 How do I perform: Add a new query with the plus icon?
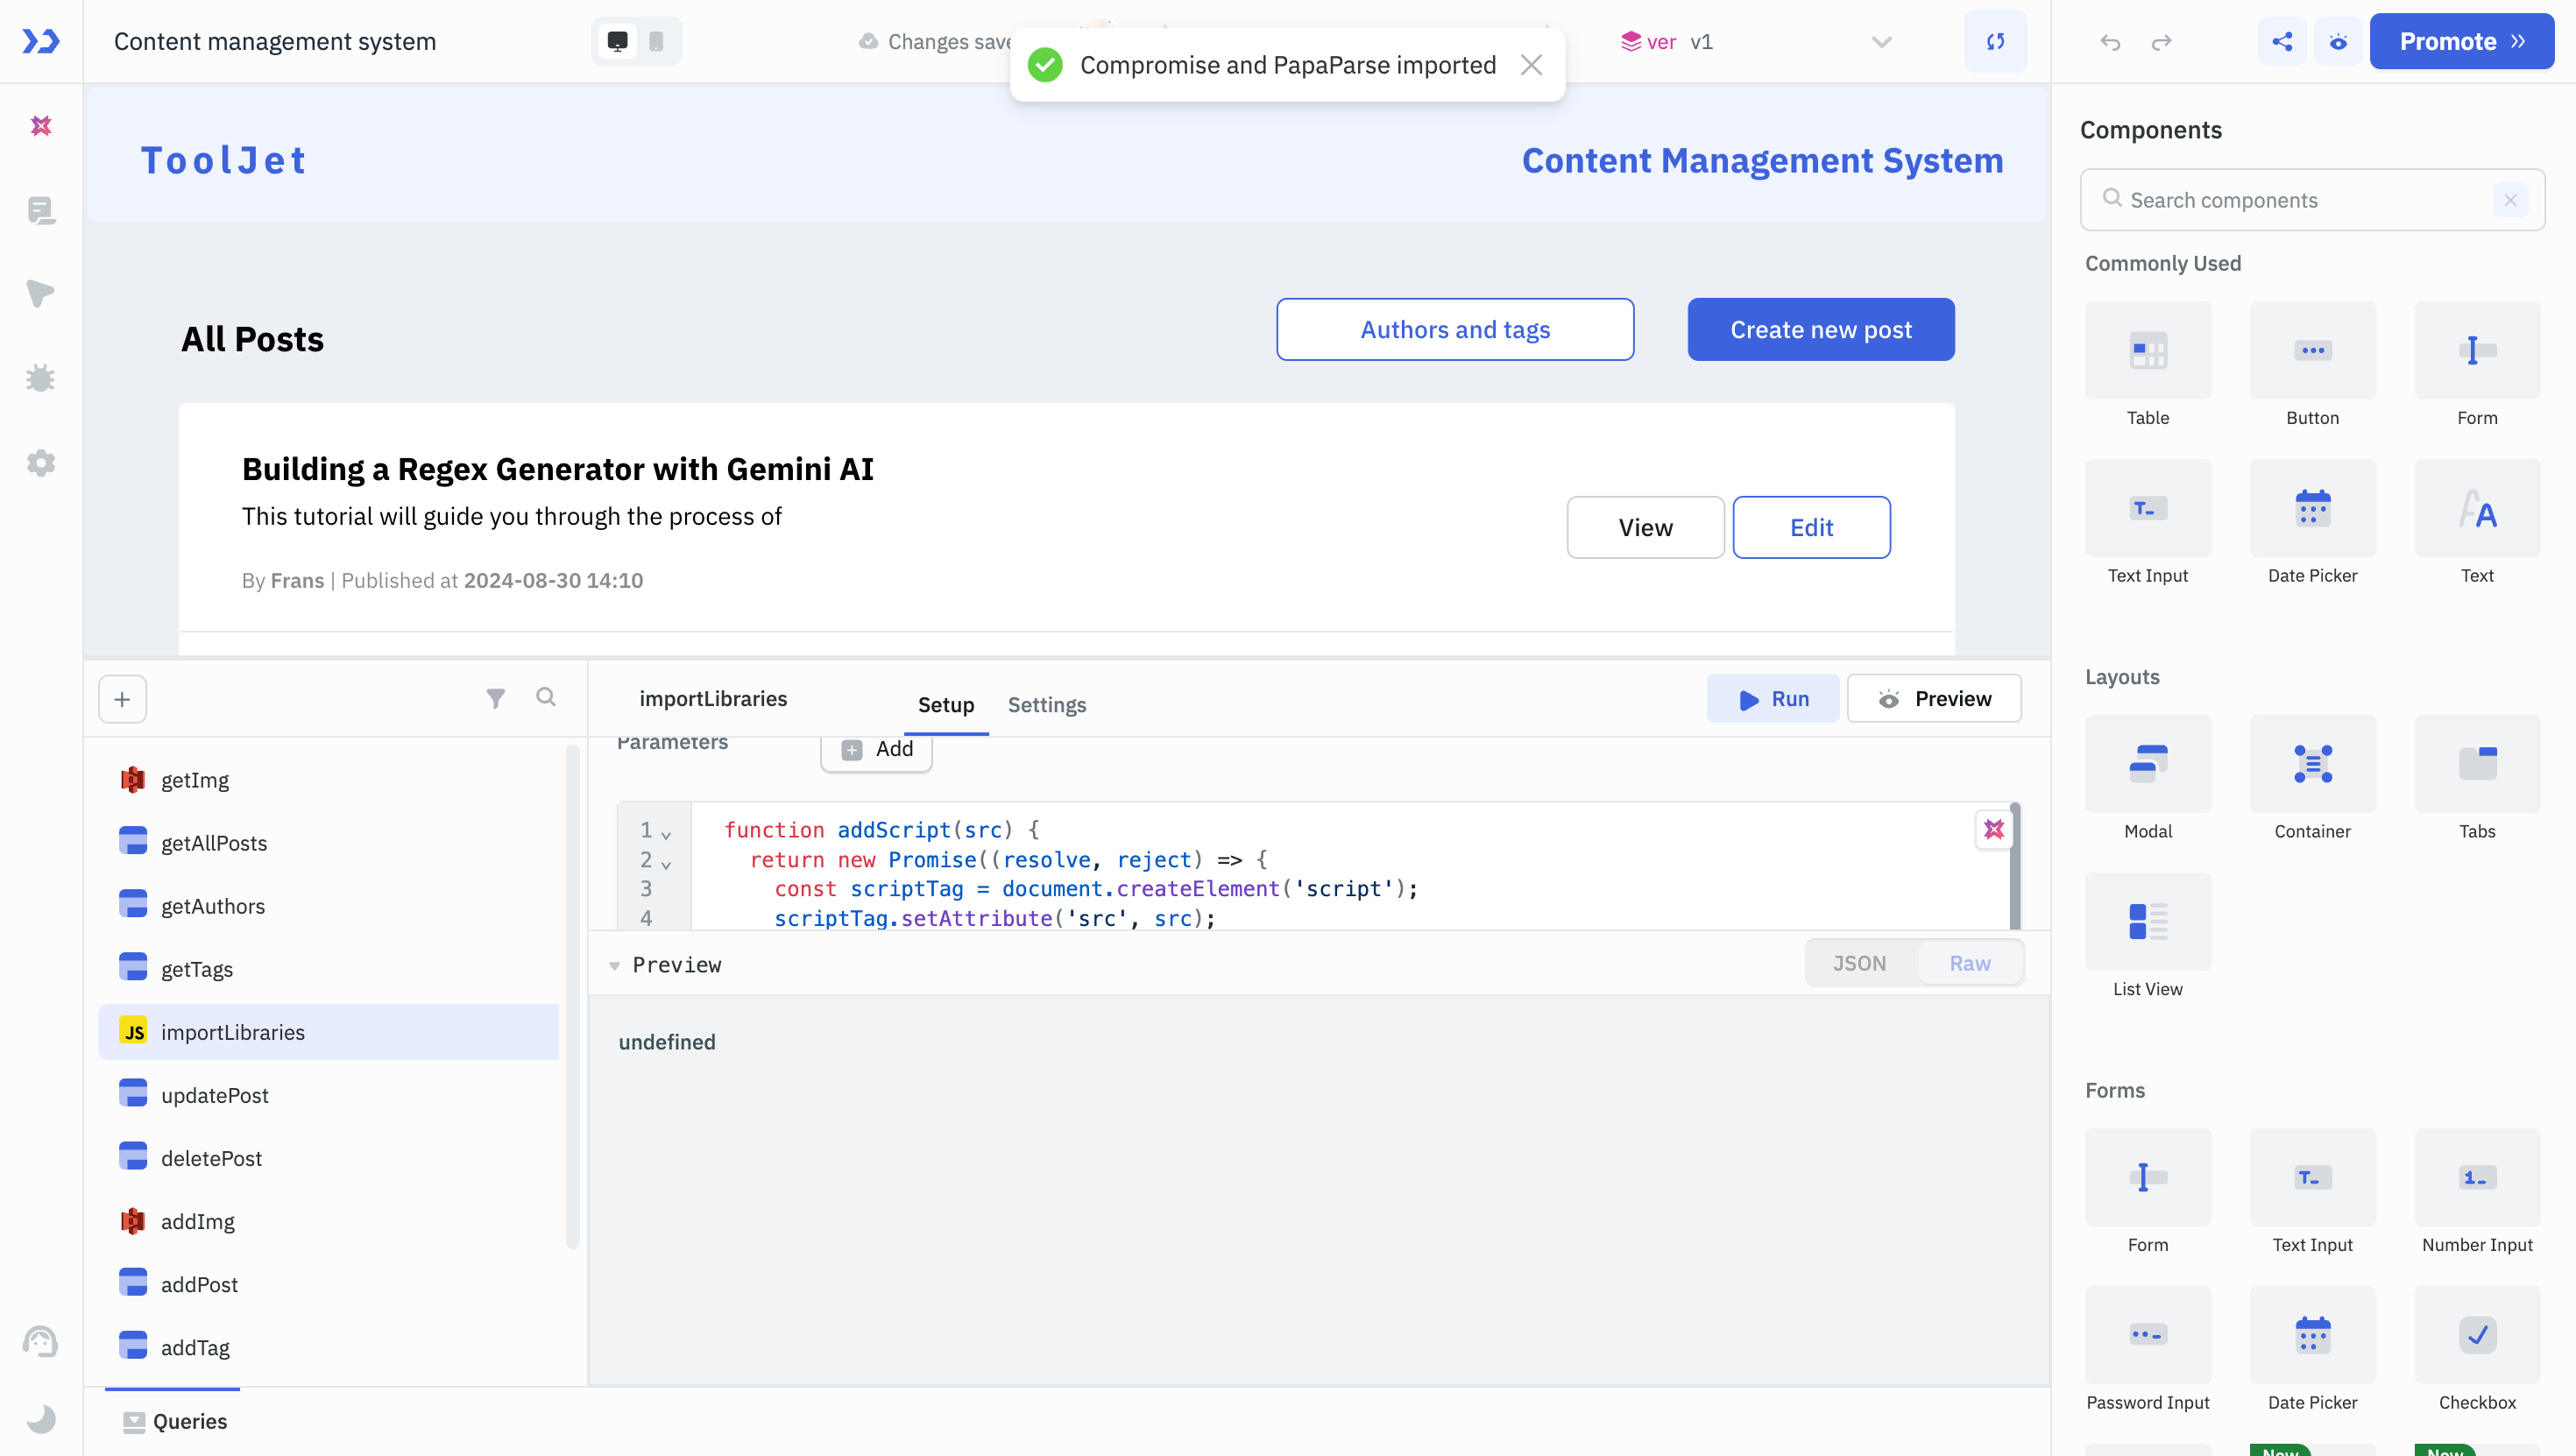[121, 698]
